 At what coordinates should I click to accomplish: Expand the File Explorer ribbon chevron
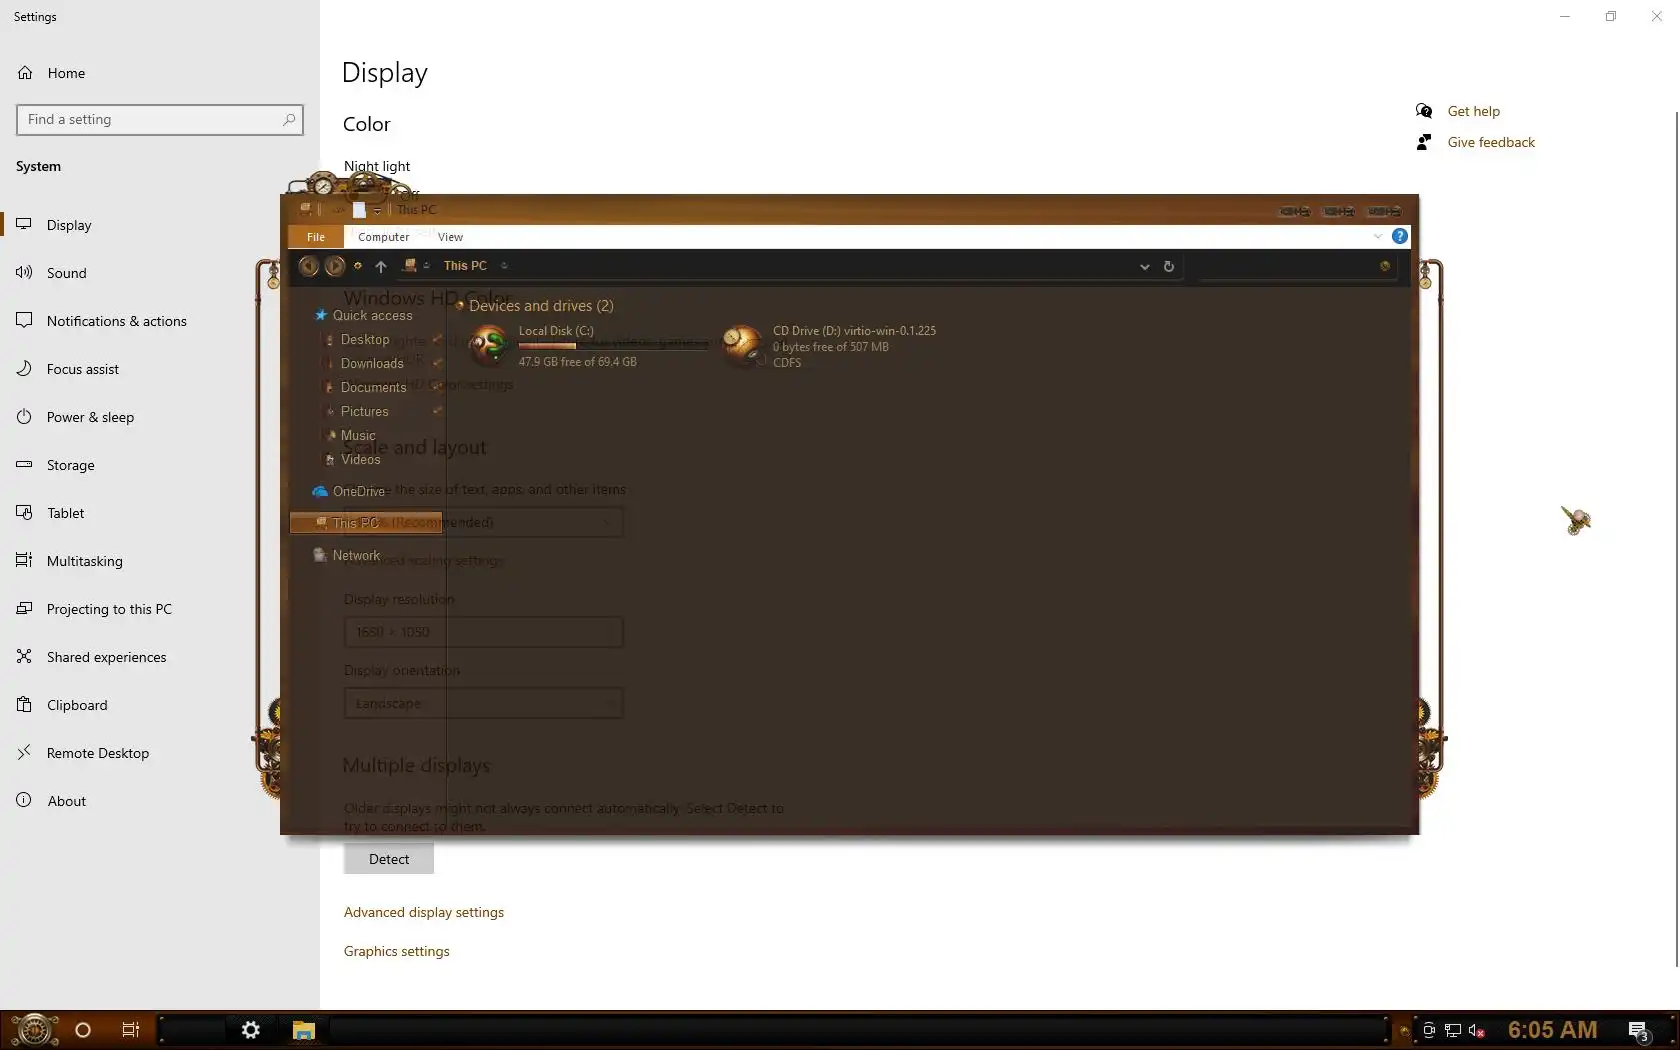tap(1378, 237)
